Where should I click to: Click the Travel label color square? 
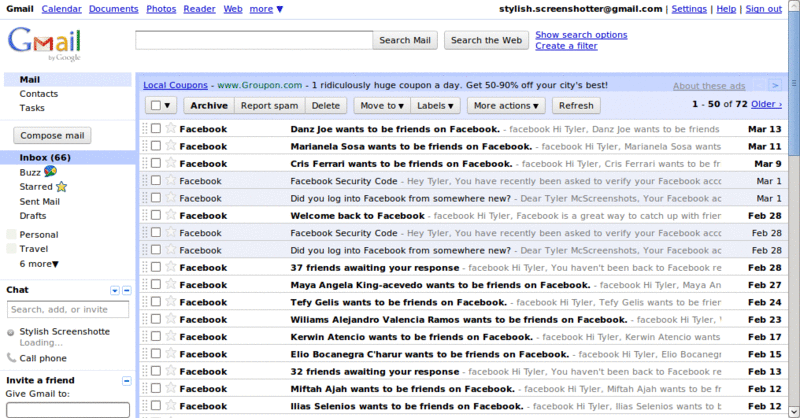tap(11, 249)
